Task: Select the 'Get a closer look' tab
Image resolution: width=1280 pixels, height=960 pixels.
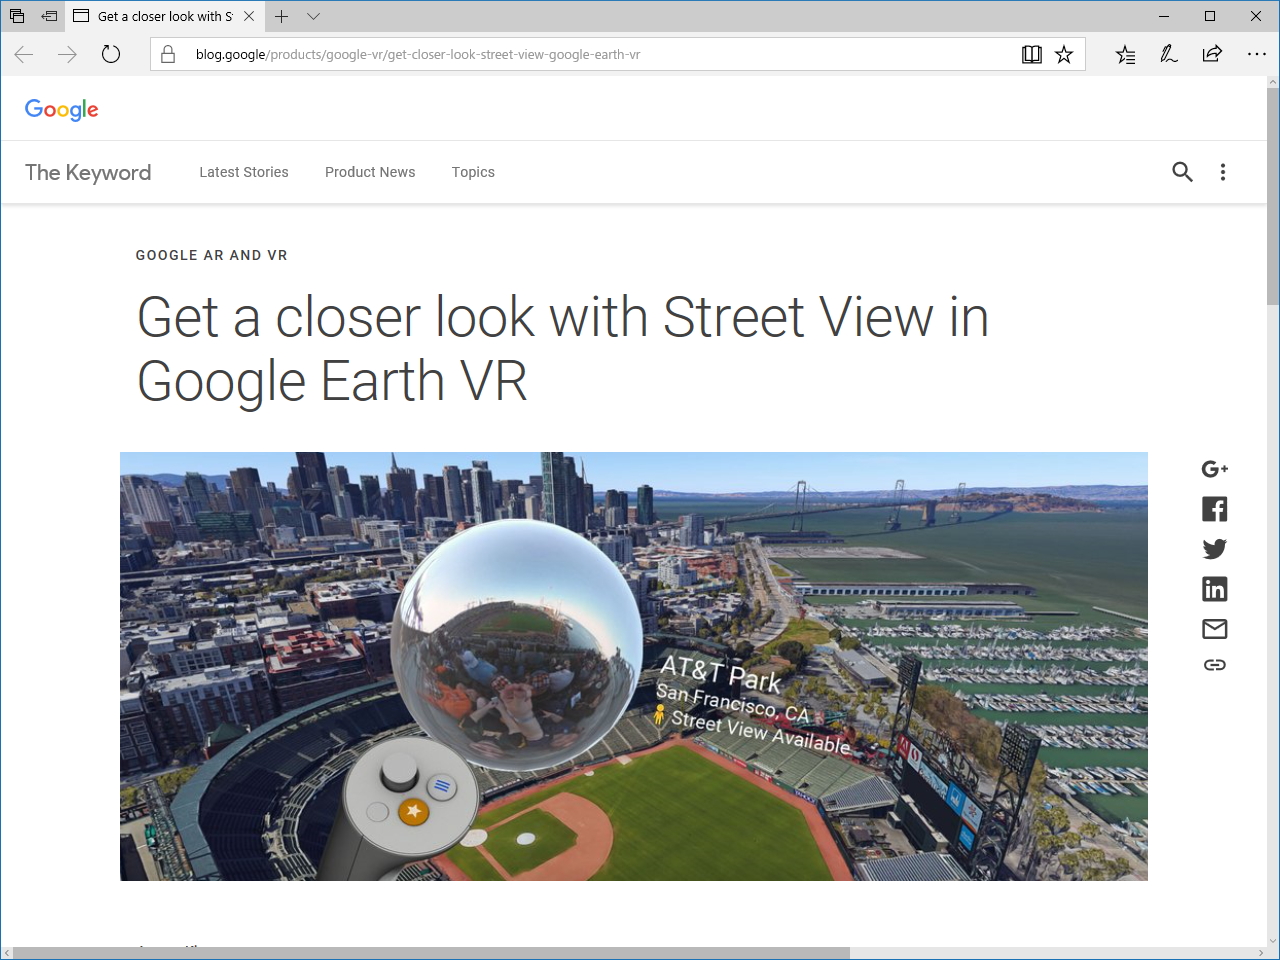Action: coord(164,16)
